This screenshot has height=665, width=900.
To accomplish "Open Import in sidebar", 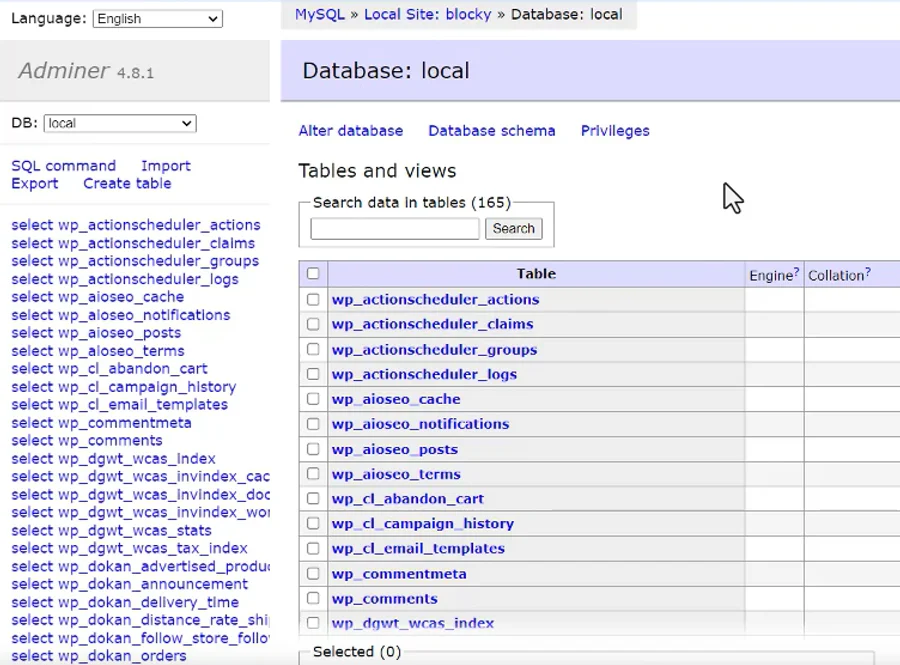I will point(166,166).
